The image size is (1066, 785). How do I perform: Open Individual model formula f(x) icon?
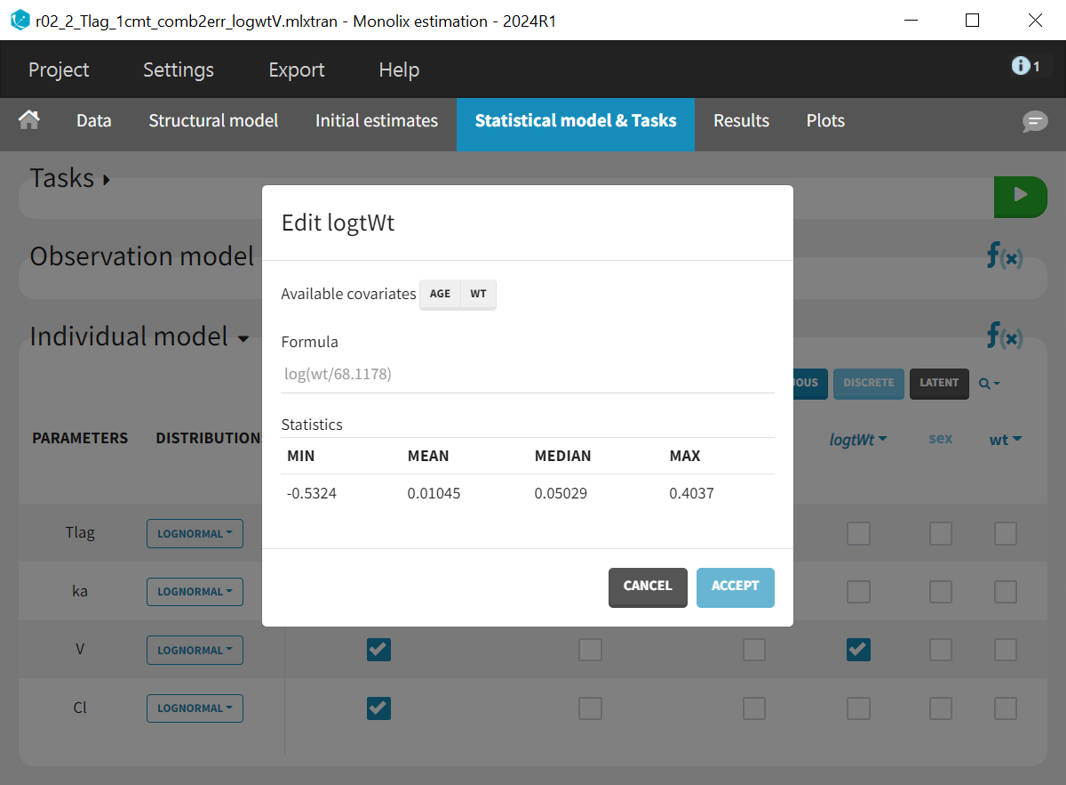coord(1004,336)
